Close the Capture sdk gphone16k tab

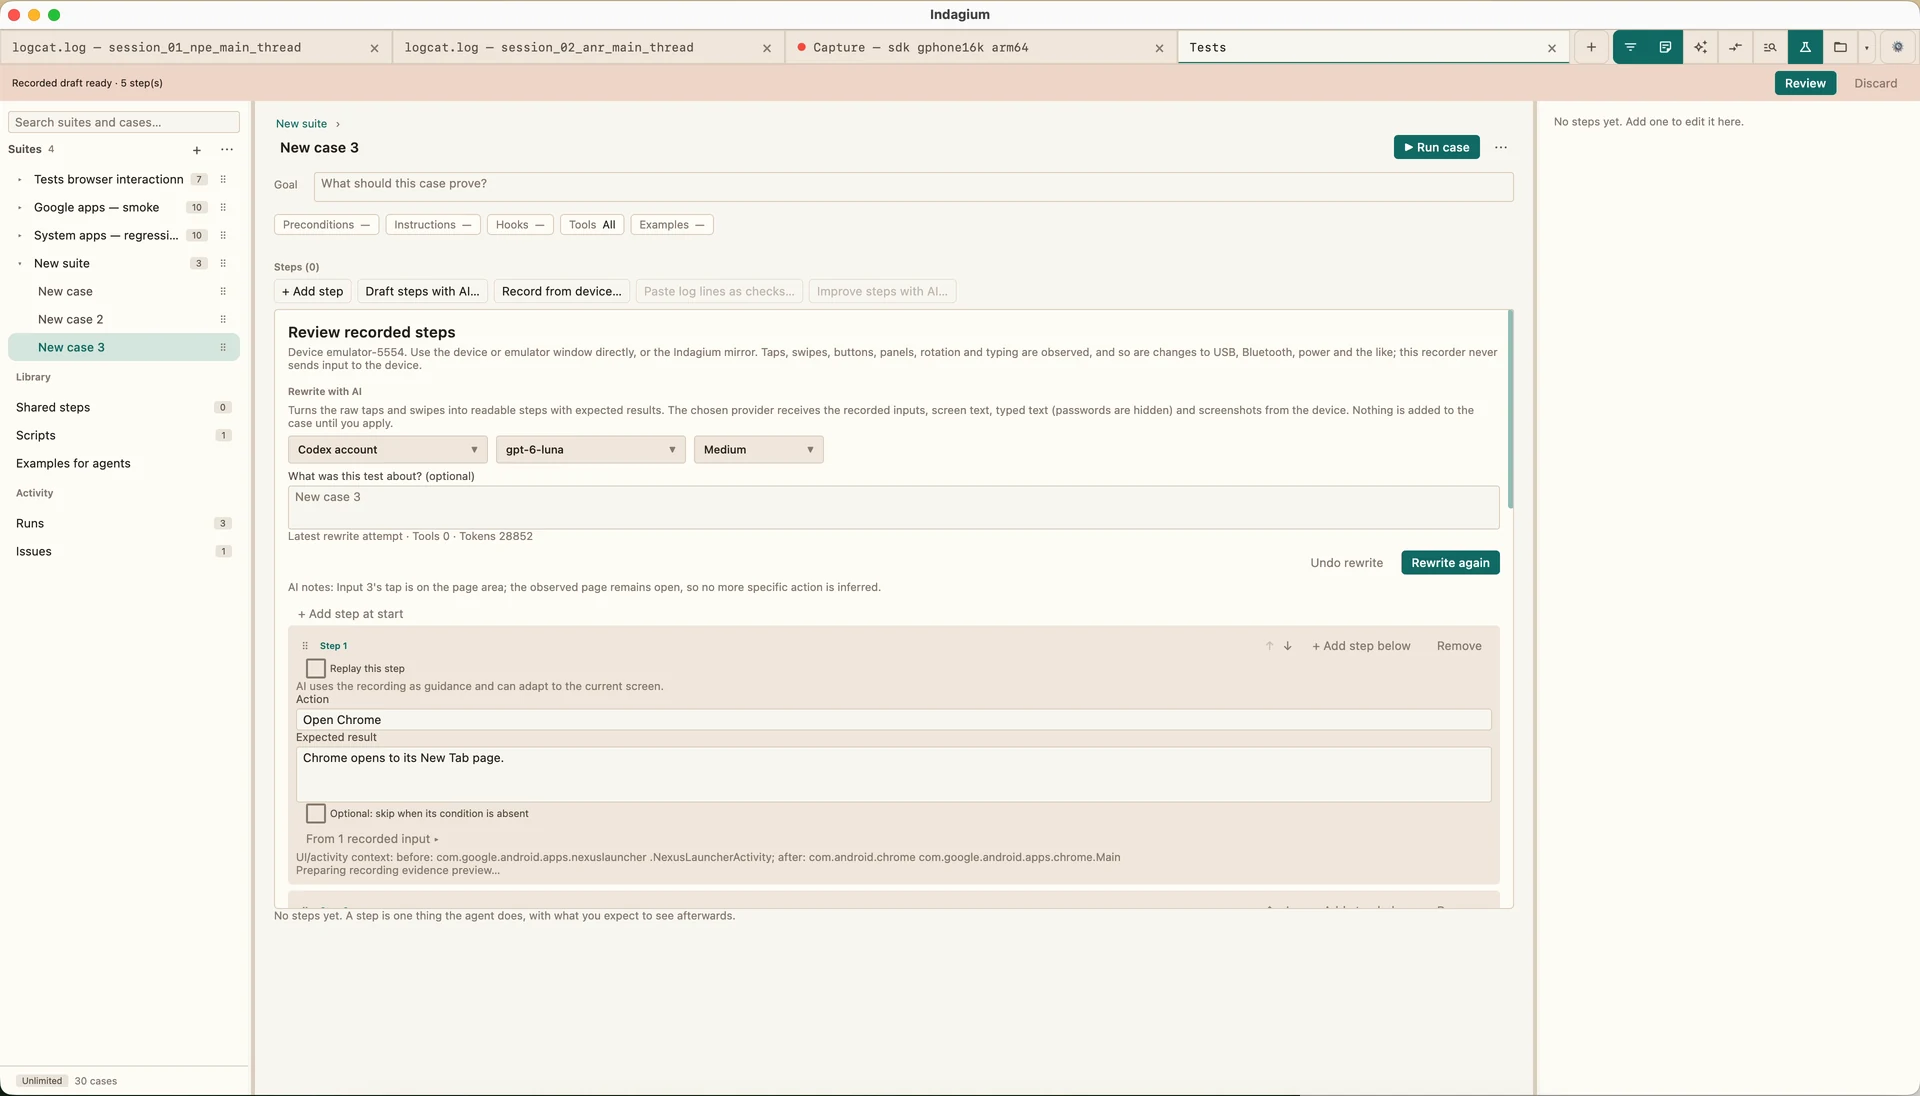(1159, 48)
